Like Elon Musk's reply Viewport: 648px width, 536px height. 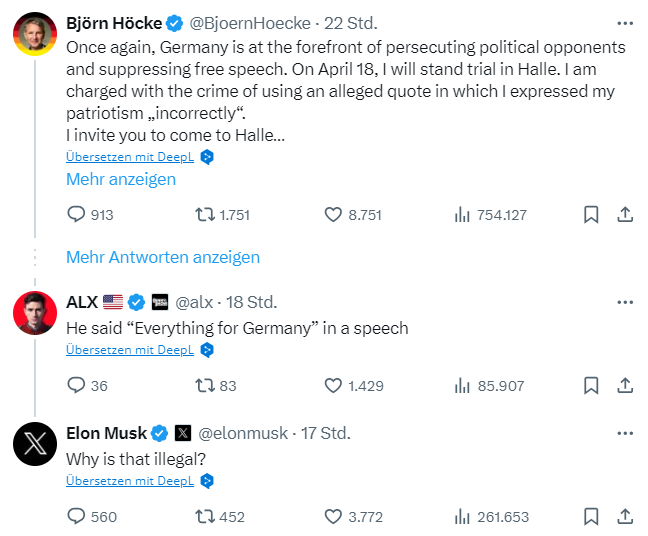[x=335, y=516]
